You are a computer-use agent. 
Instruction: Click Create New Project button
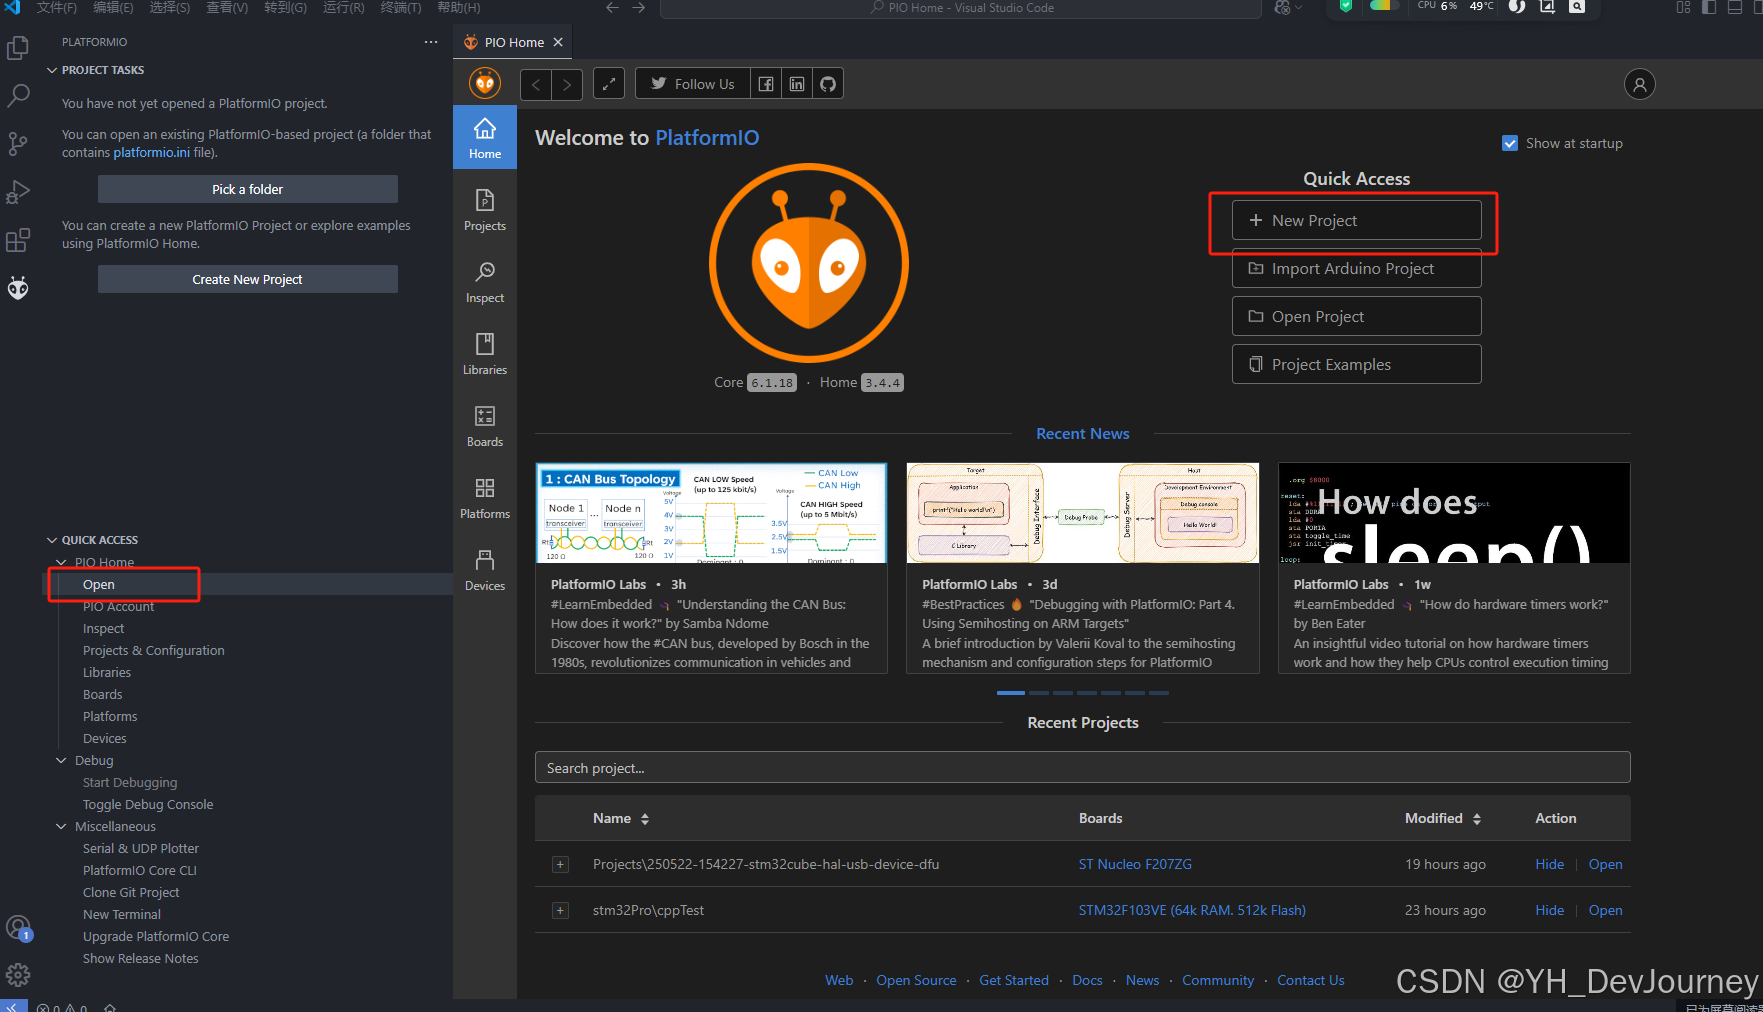(x=248, y=279)
